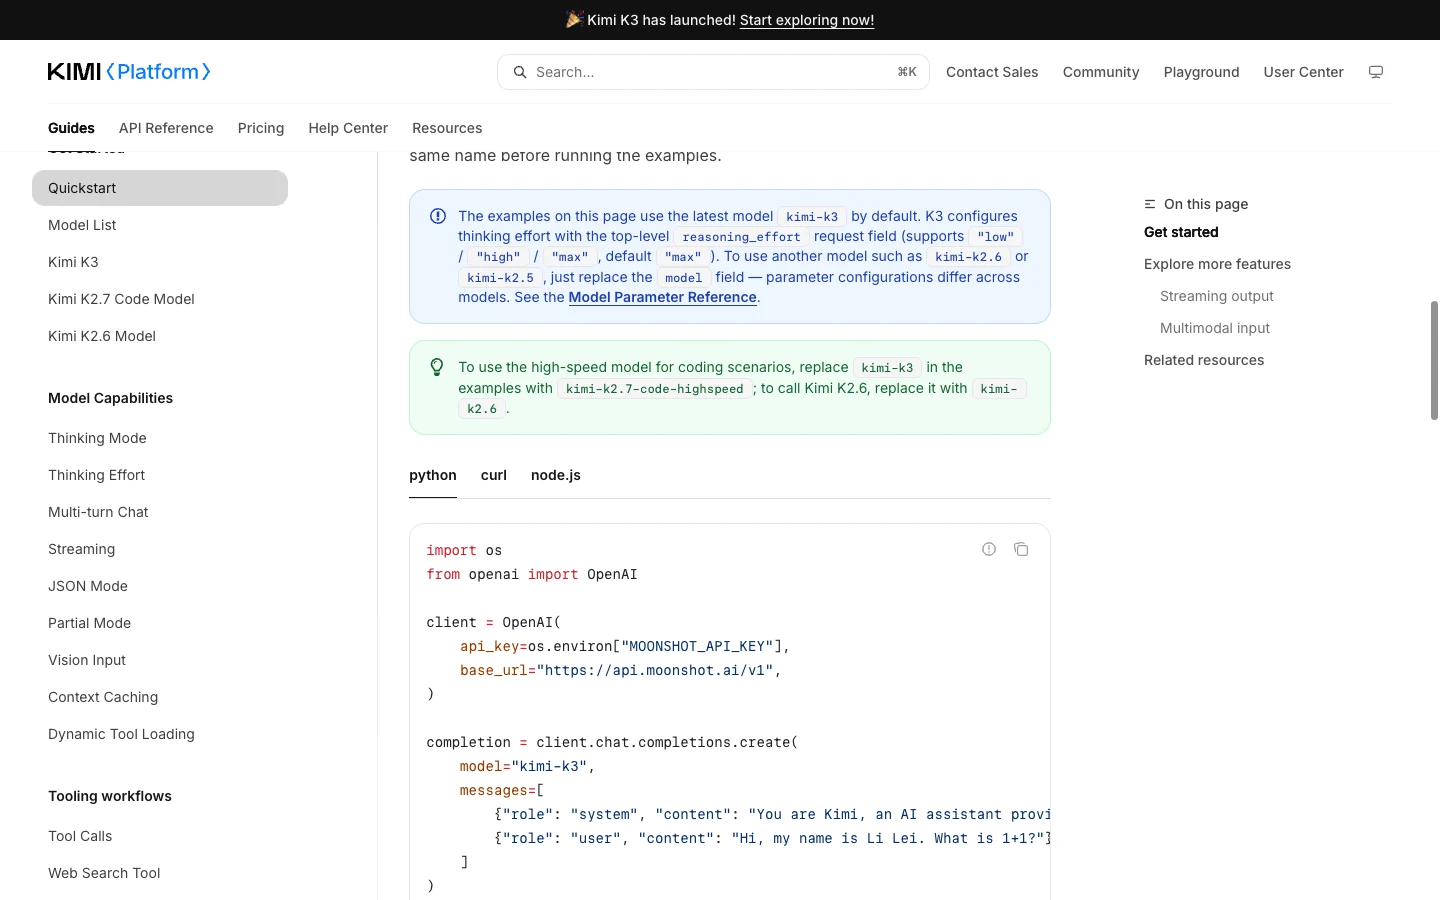Click the kimi-k2.5 inline code
This screenshot has height=900, width=1440.
pos(500,278)
